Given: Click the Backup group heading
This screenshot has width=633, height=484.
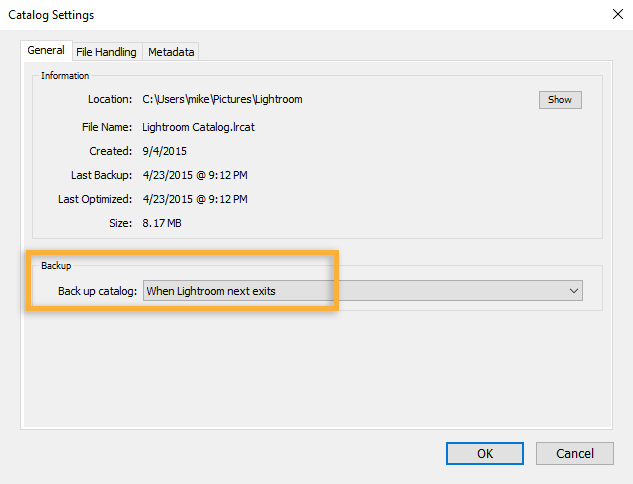Looking at the screenshot, I should pyautogui.click(x=56, y=266).
